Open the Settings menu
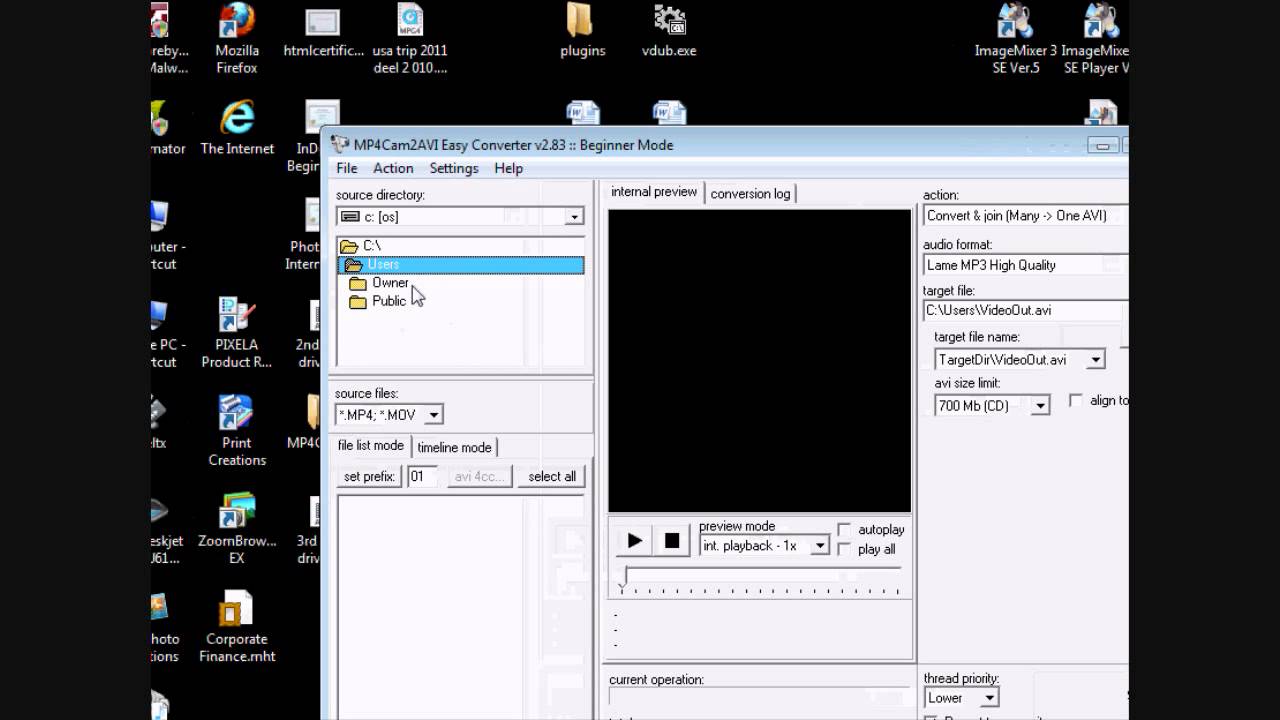This screenshot has height=720, width=1280. click(454, 168)
